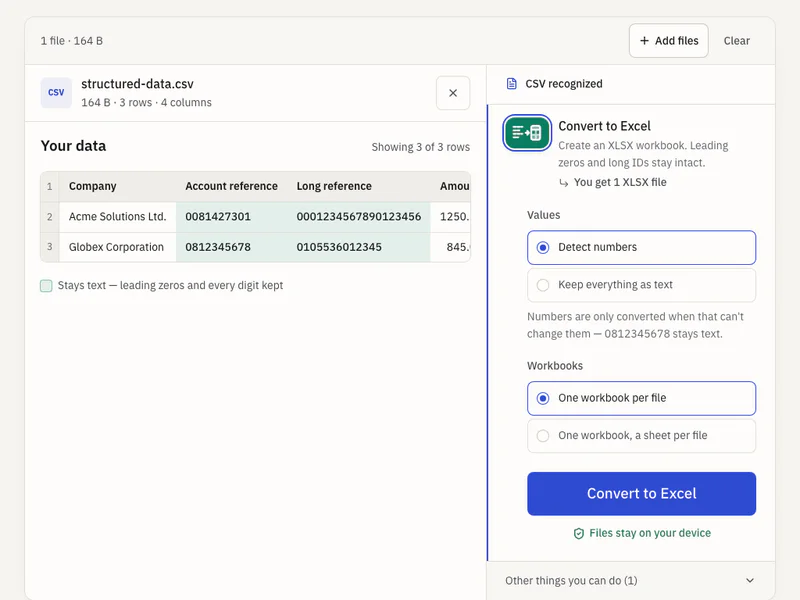Choose One workbook per file
The height and width of the screenshot is (600, 800).
pyautogui.click(x=641, y=398)
